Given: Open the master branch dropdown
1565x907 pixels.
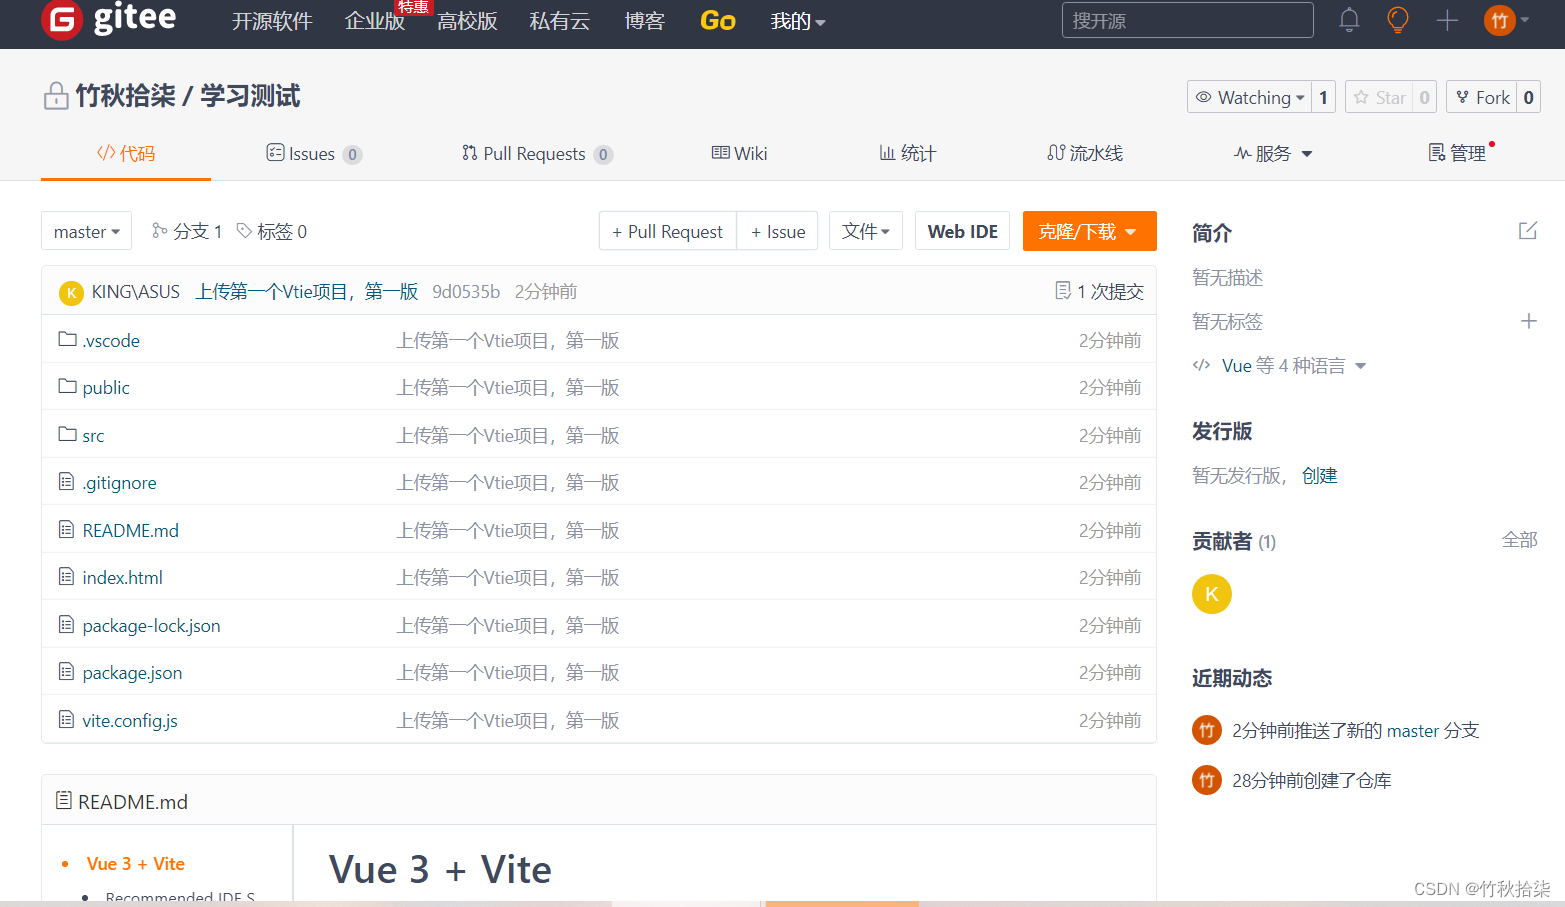Looking at the screenshot, I should (x=86, y=231).
